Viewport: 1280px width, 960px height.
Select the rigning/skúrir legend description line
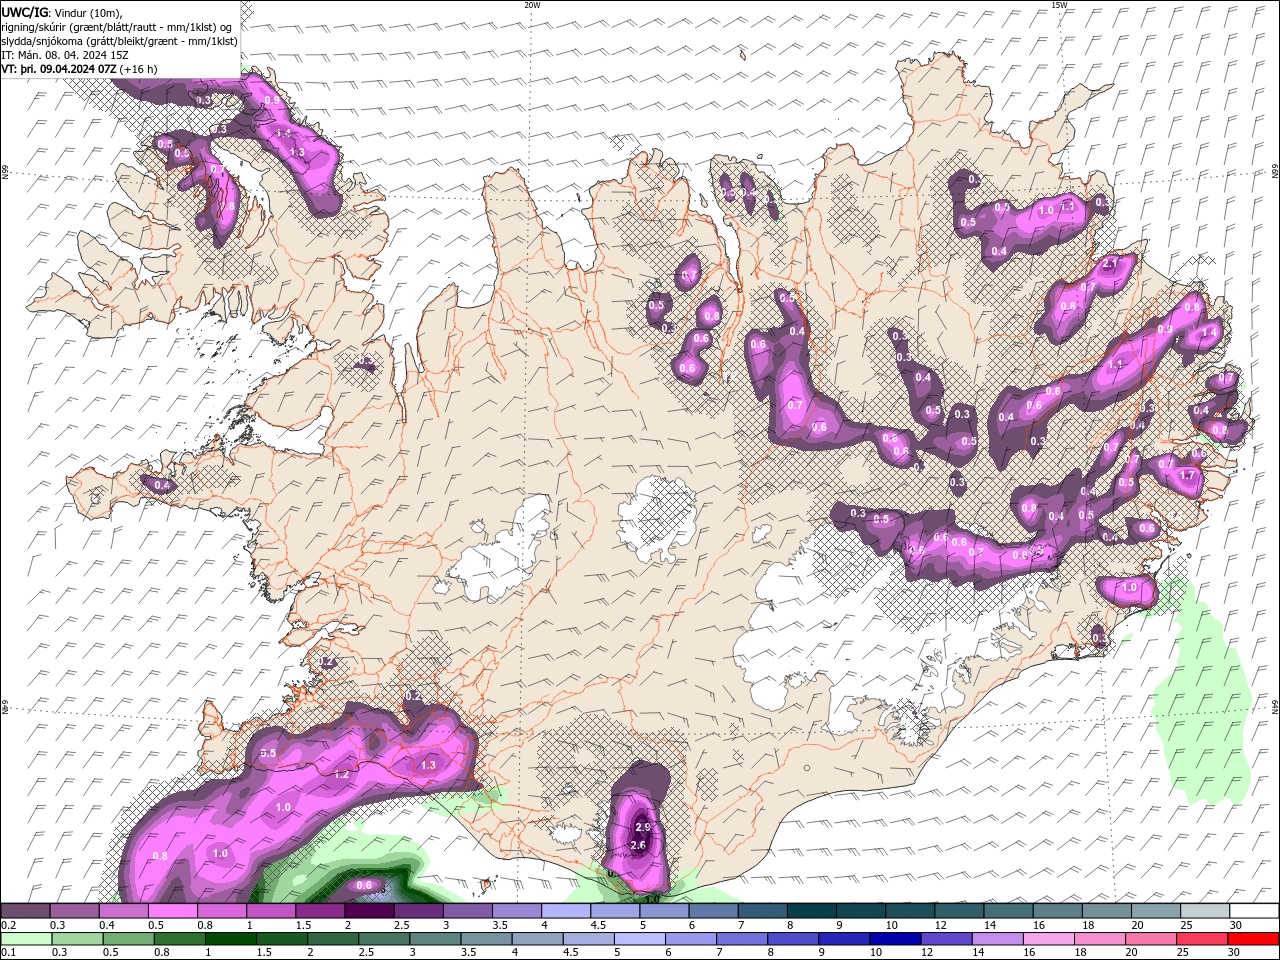[x=118, y=26]
